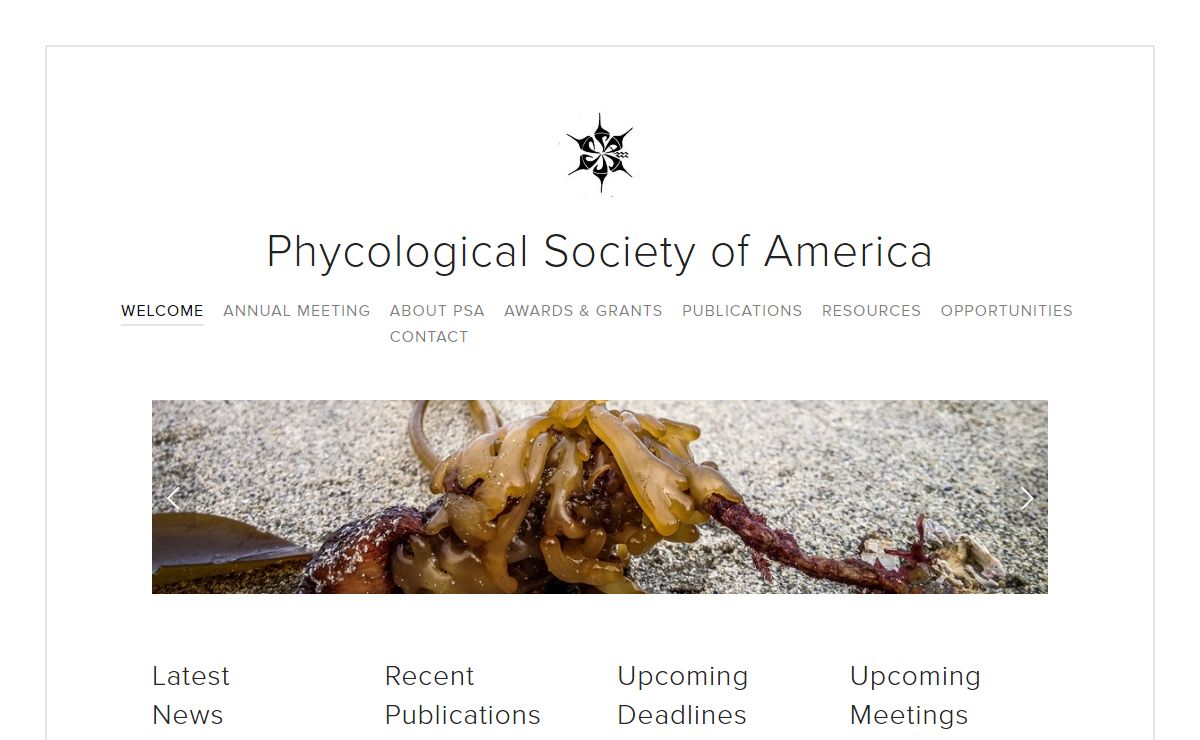Viewport: 1200px width, 740px height.
Task: Select the Upcoming Deadlines heading
Action: click(x=682, y=695)
